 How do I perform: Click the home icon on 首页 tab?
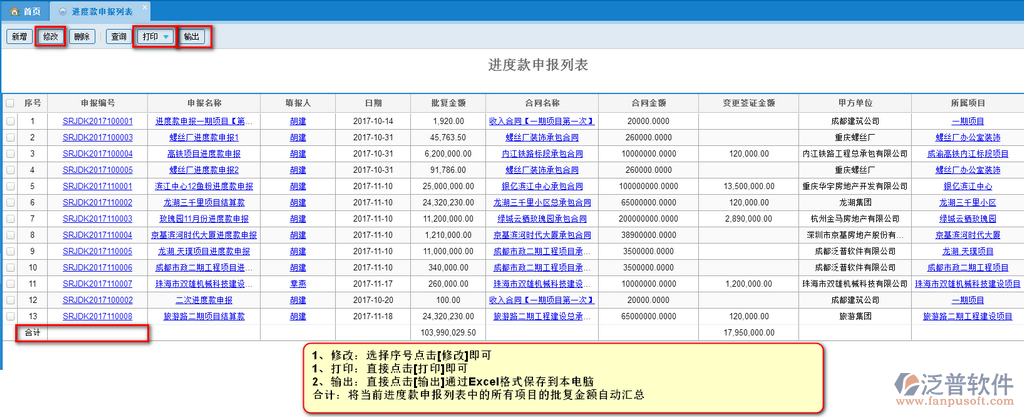[x=13, y=9]
